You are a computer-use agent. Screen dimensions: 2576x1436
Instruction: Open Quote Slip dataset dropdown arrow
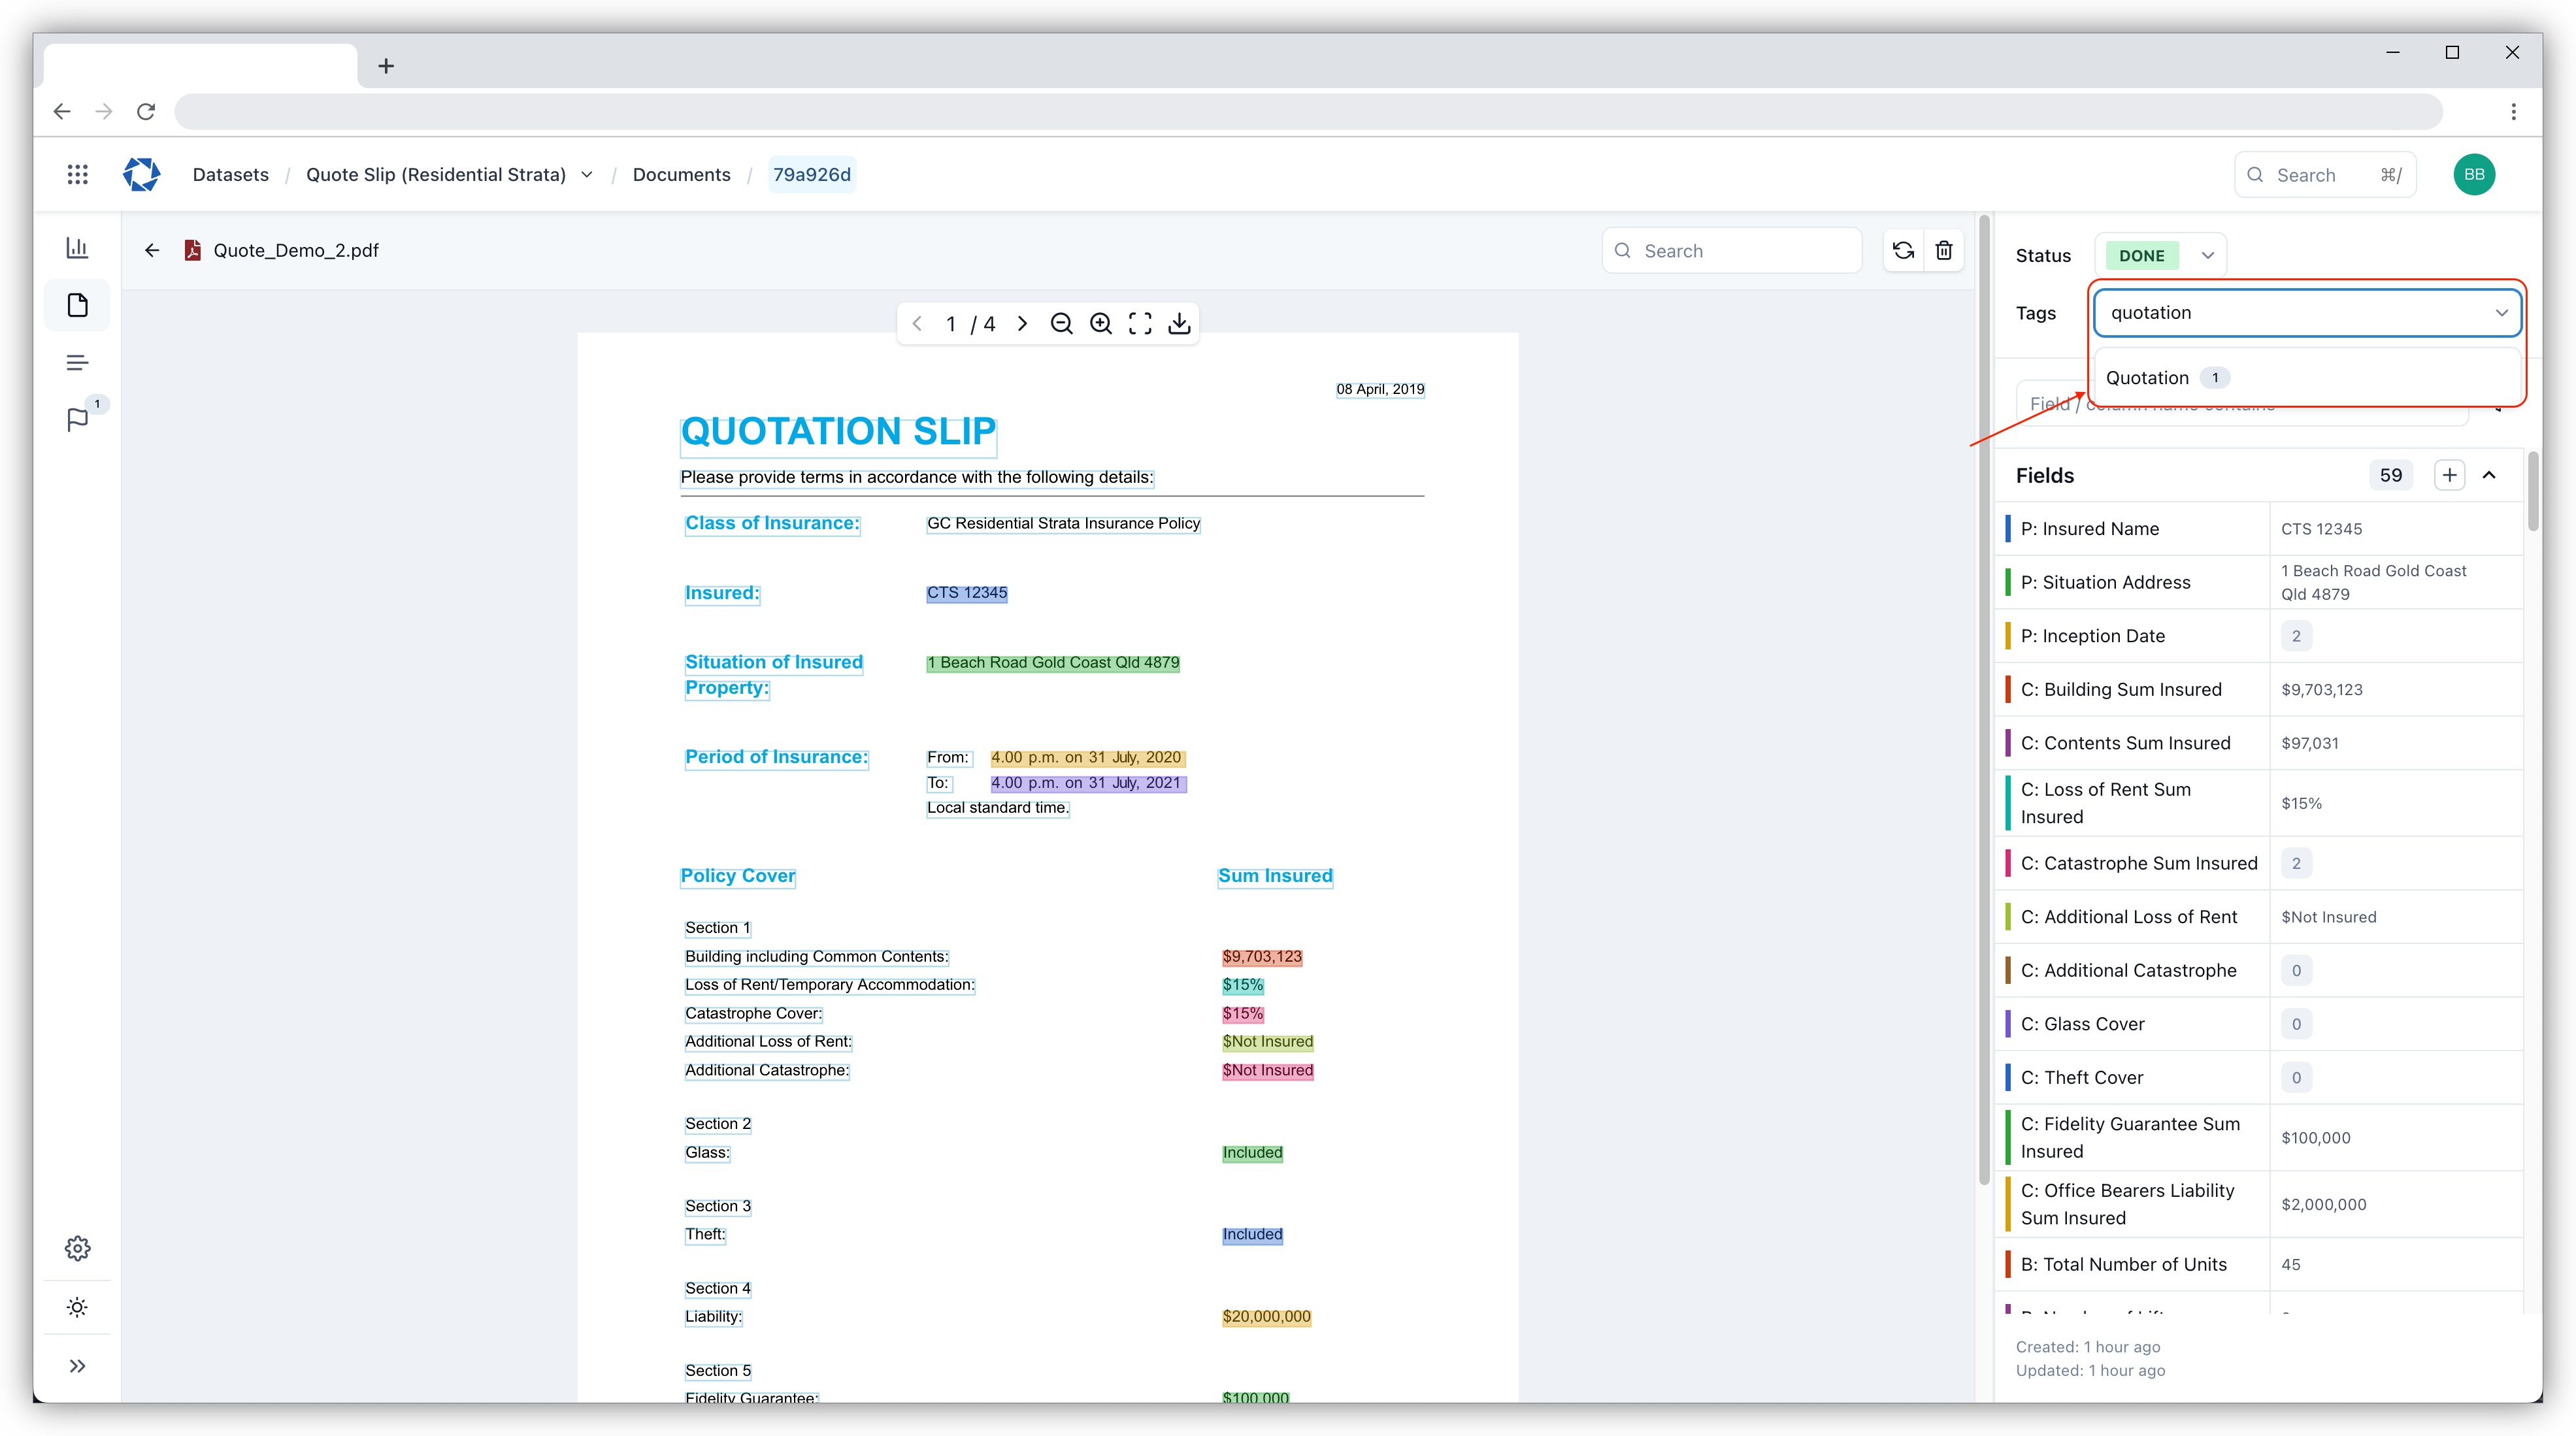(x=587, y=175)
